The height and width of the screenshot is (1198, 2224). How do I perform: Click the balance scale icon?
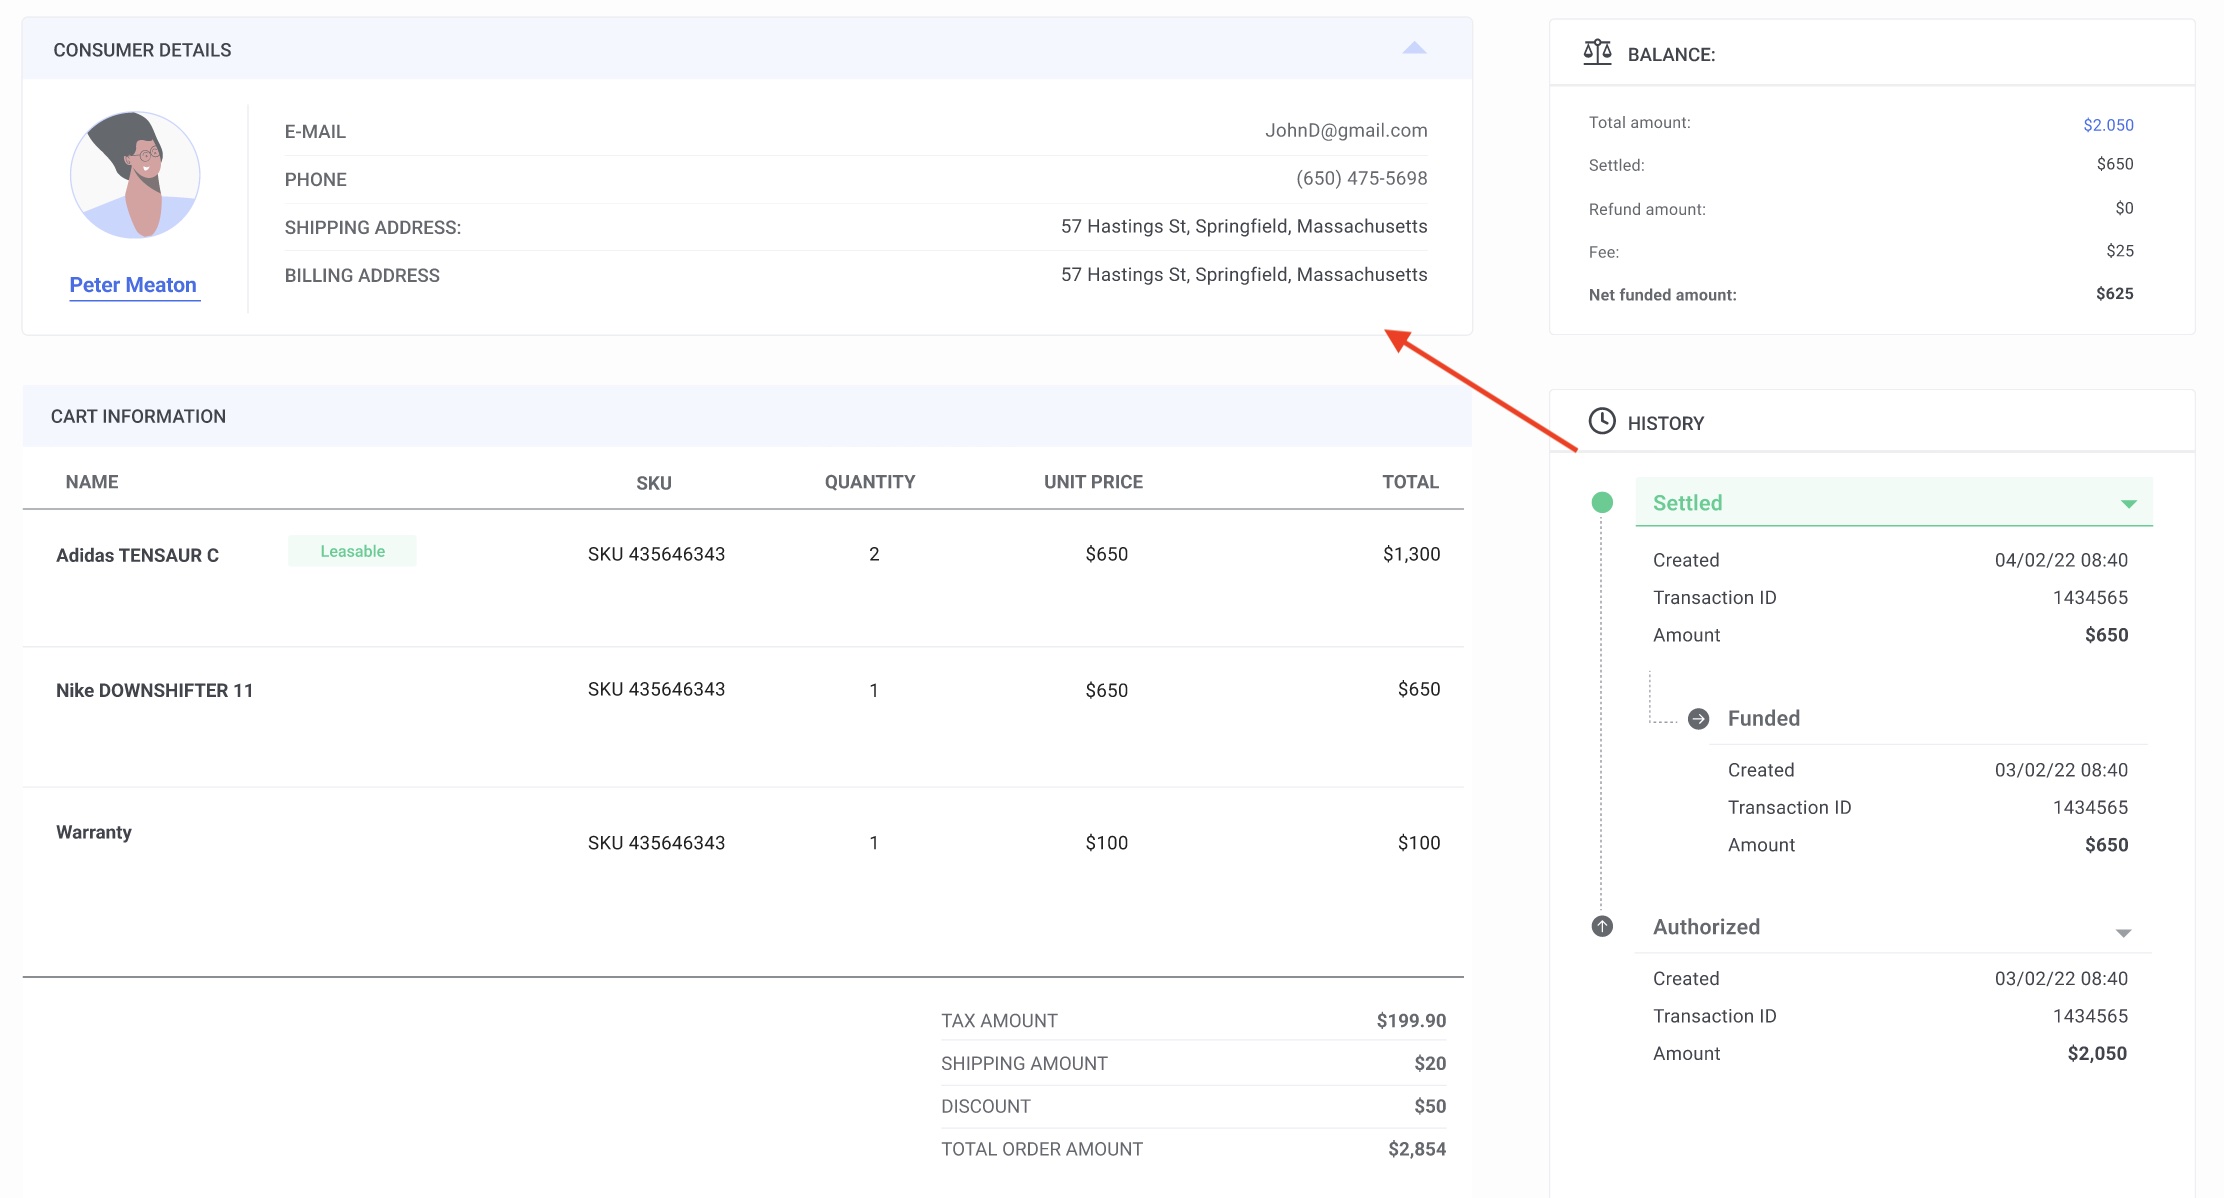click(x=1597, y=52)
